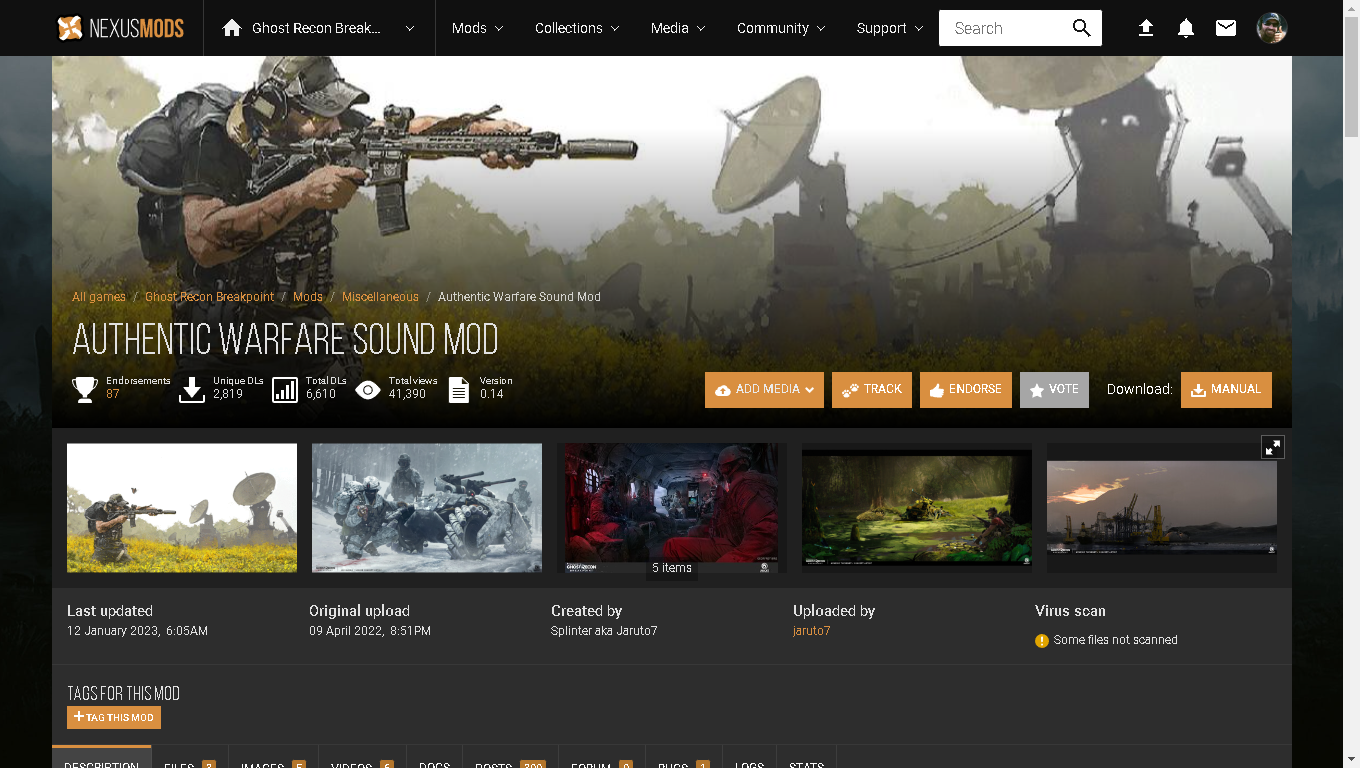1360x768 pixels.
Task: Switch to the Images tab
Action: [274, 757]
